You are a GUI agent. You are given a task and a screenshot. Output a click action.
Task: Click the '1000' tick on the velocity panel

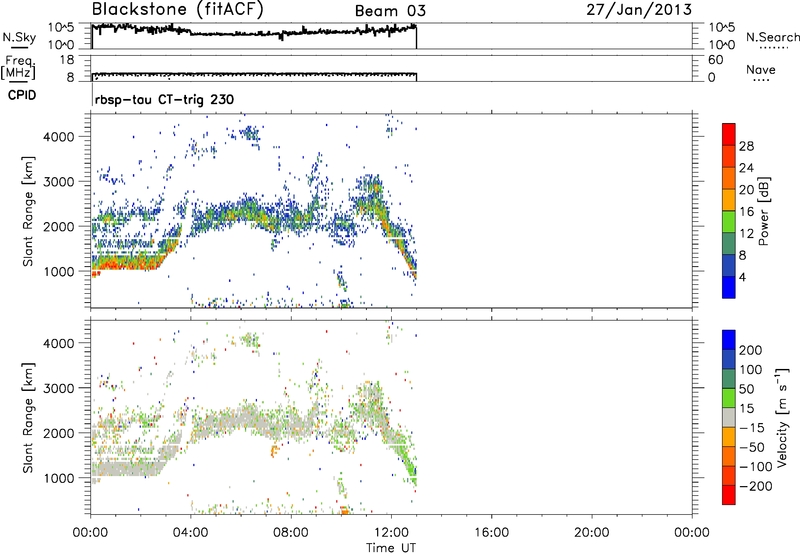click(59, 478)
